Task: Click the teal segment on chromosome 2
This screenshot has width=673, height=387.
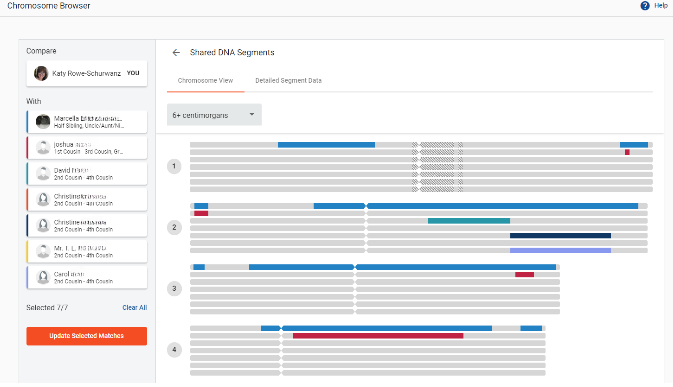Action: coord(469,221)
